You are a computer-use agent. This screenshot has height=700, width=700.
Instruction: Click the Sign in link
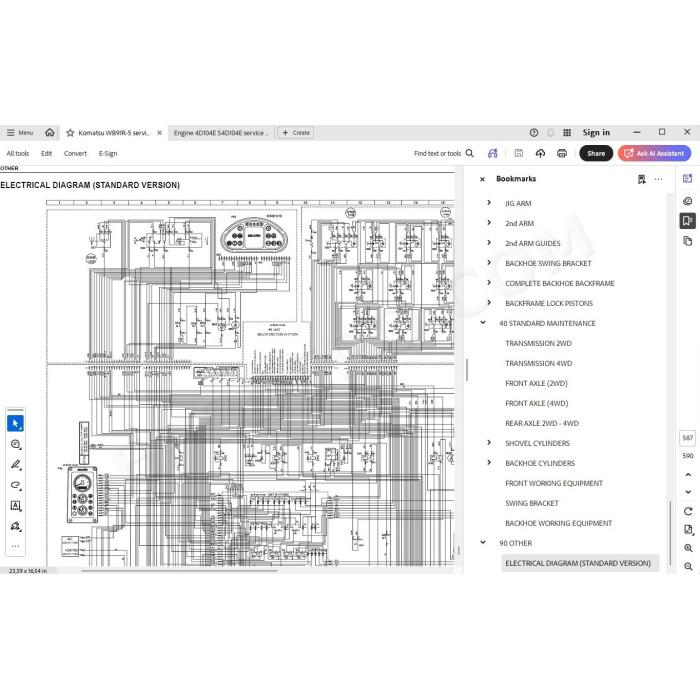click(596, 133)
